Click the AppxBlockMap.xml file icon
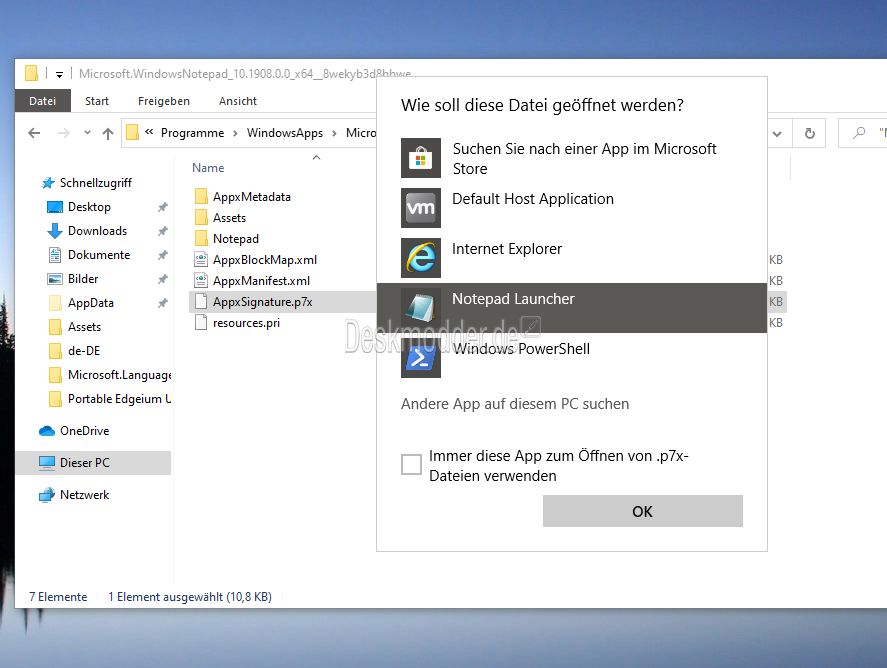Image resolution: width=887 pixels, height=668 pixels. point(201,260)
